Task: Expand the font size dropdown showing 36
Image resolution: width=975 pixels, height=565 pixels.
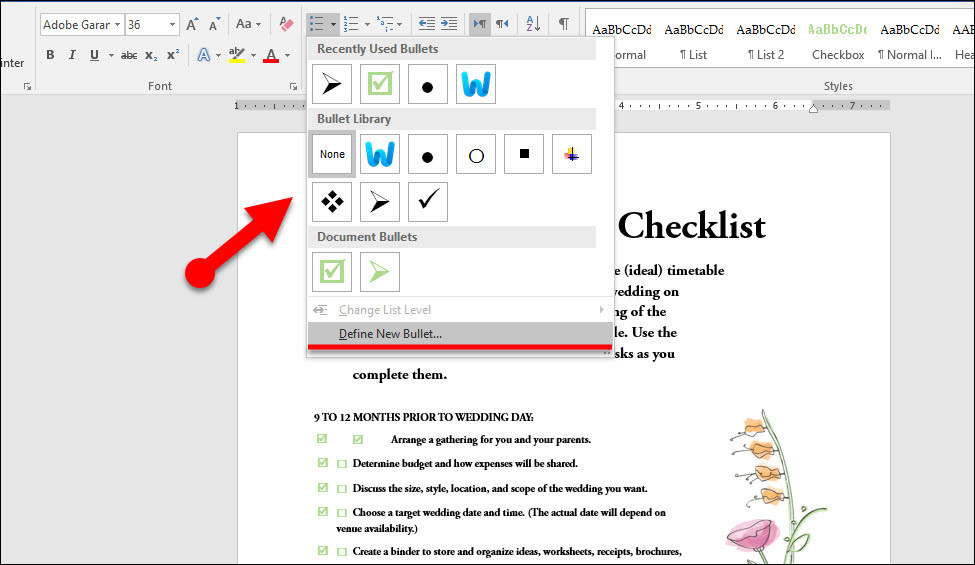Action: click(x=172, y=25)
